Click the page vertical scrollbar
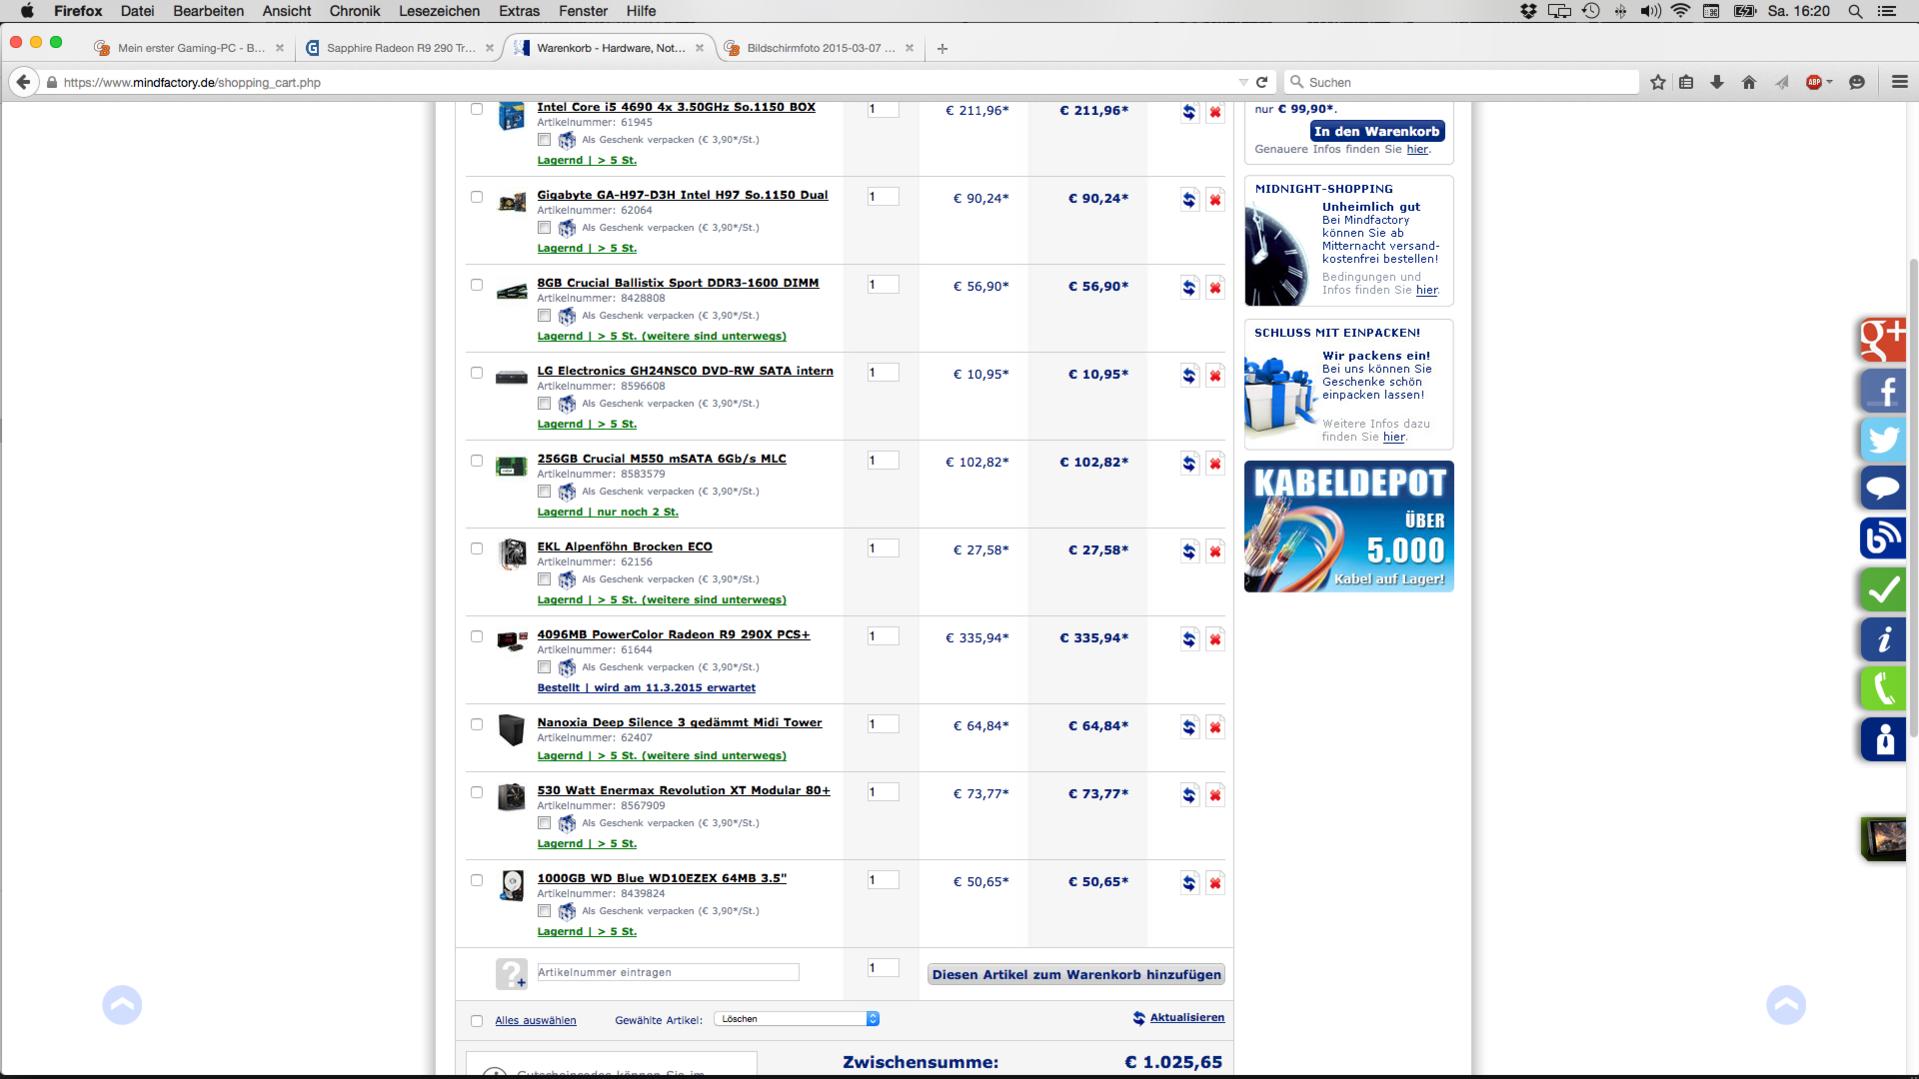This screenshot has width=1919, height=1079. (1913, 500)
